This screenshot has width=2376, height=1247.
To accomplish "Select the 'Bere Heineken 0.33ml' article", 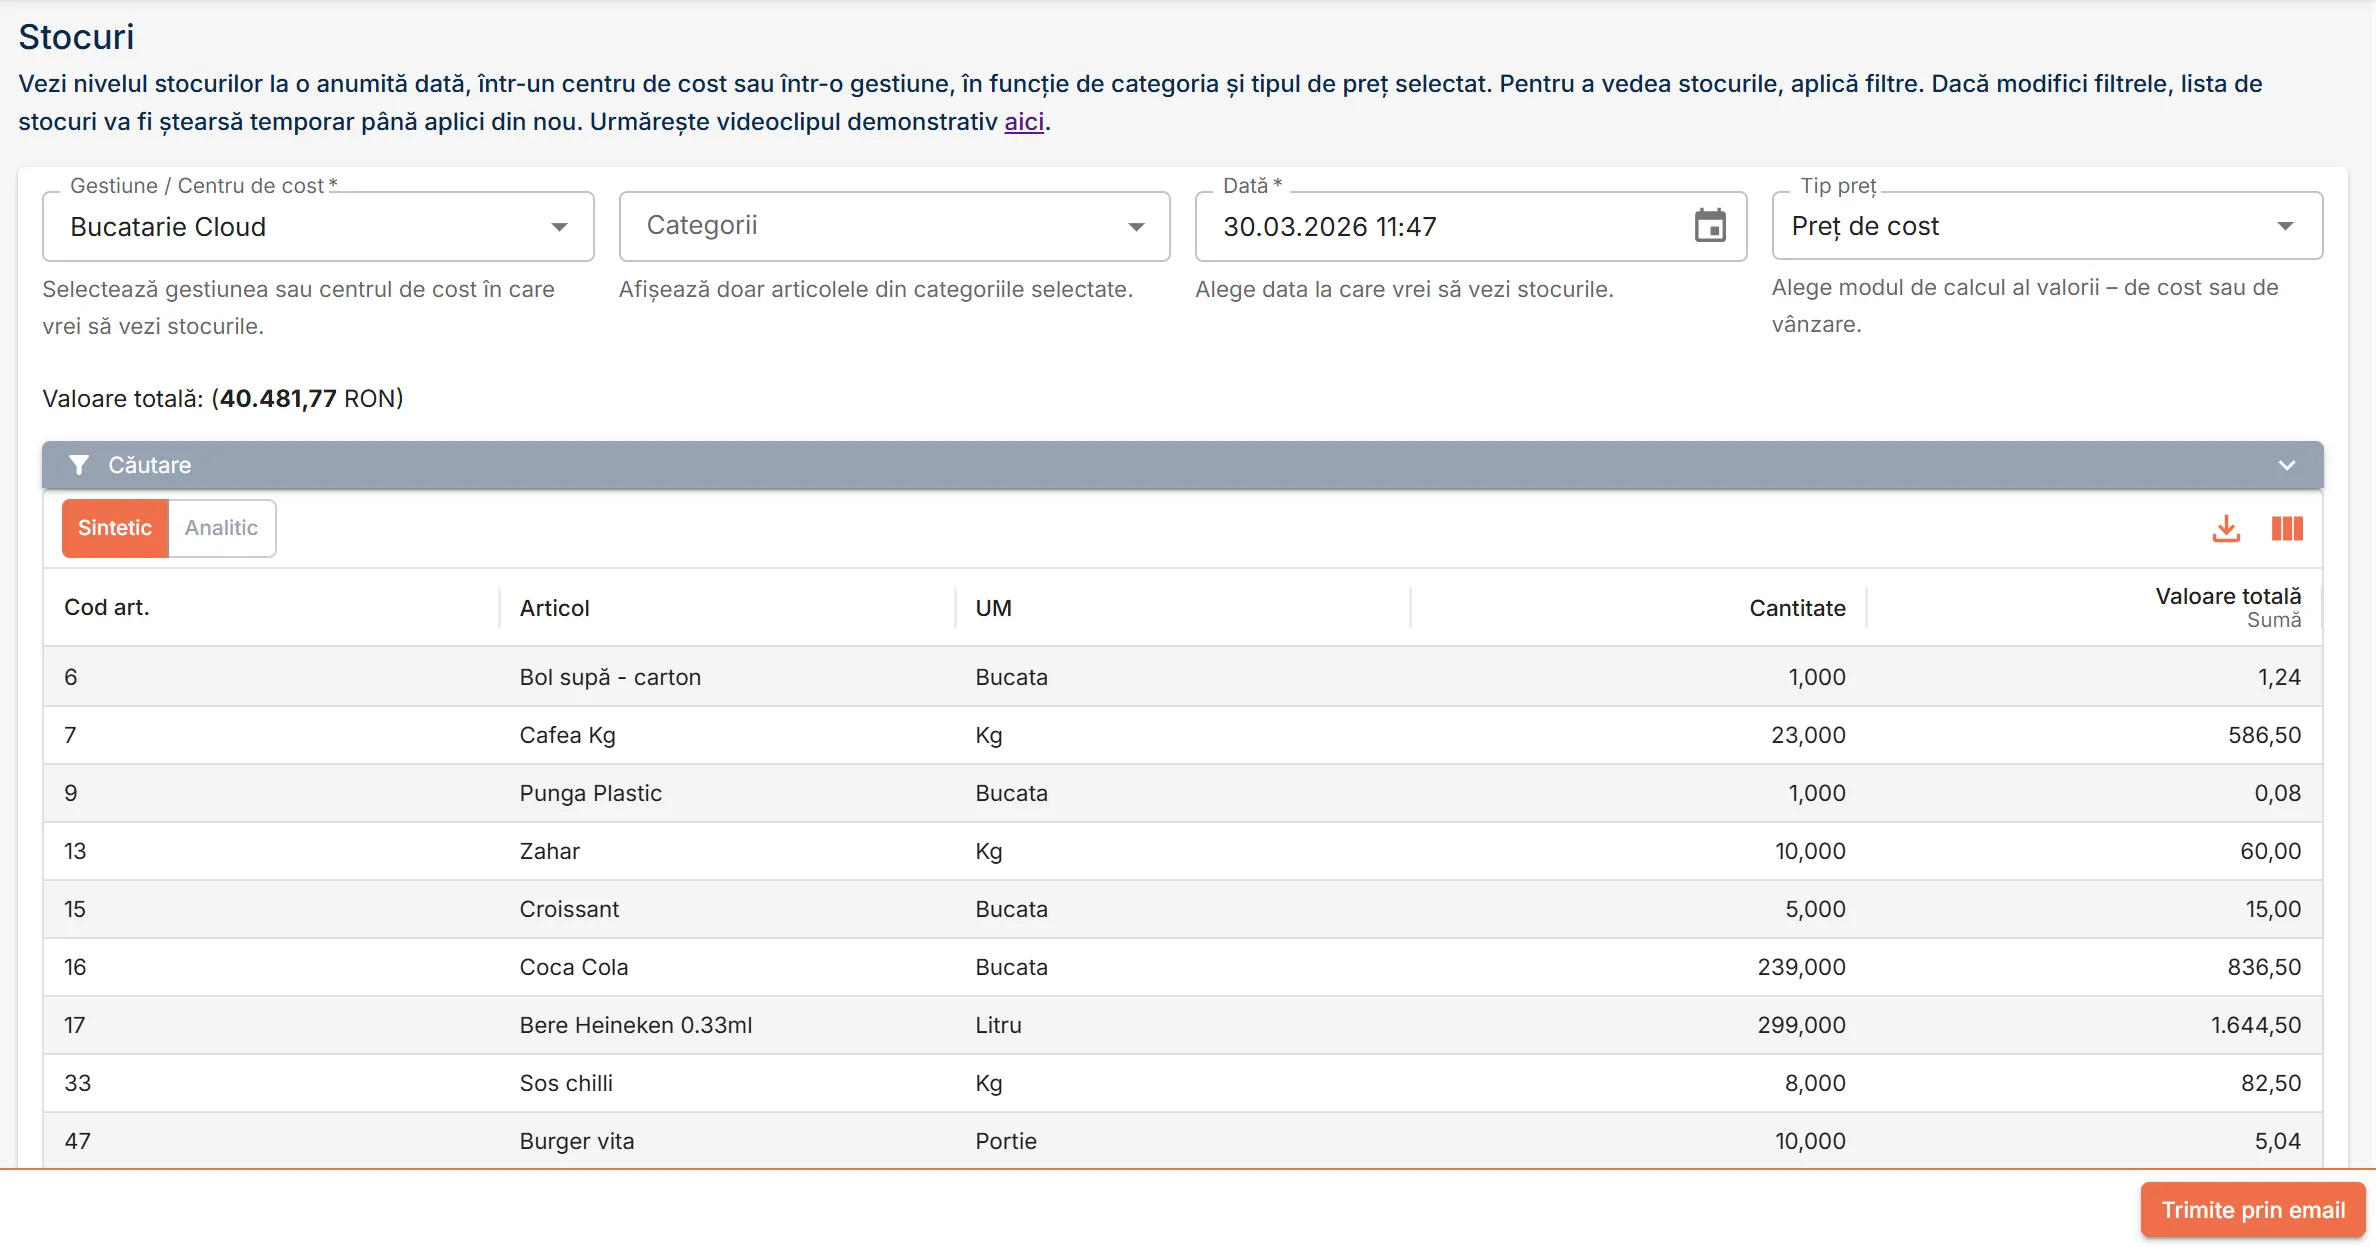I will point(635,1025).
